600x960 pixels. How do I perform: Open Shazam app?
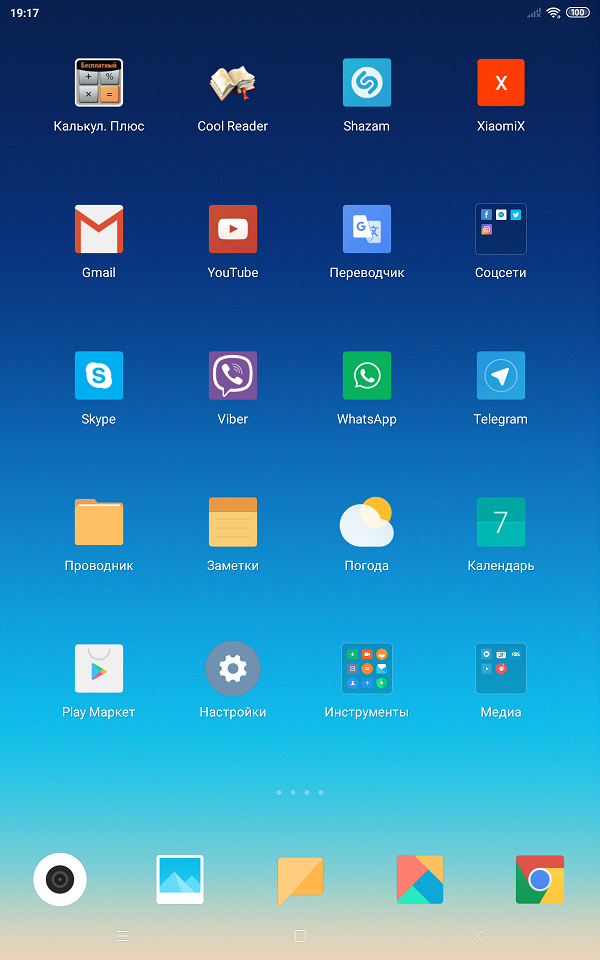(367, 83)
